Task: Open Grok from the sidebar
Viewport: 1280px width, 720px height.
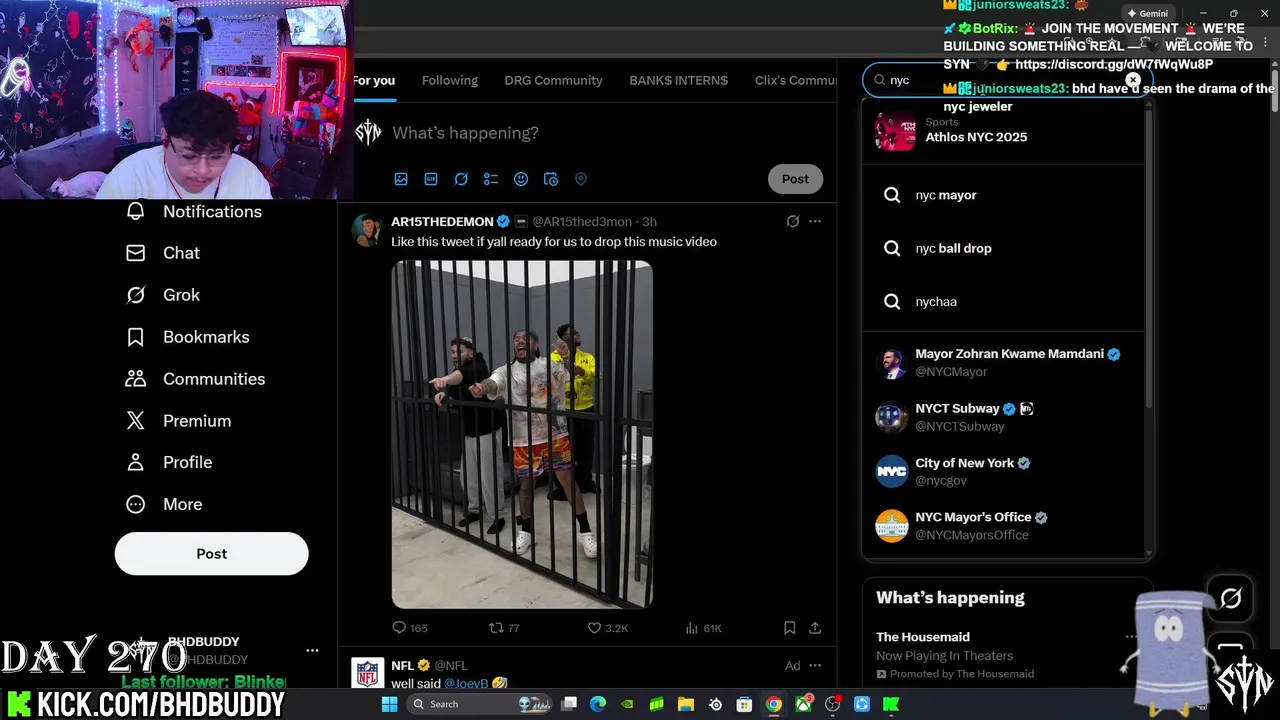Action: pyautogui.click(x=162, y=295)
